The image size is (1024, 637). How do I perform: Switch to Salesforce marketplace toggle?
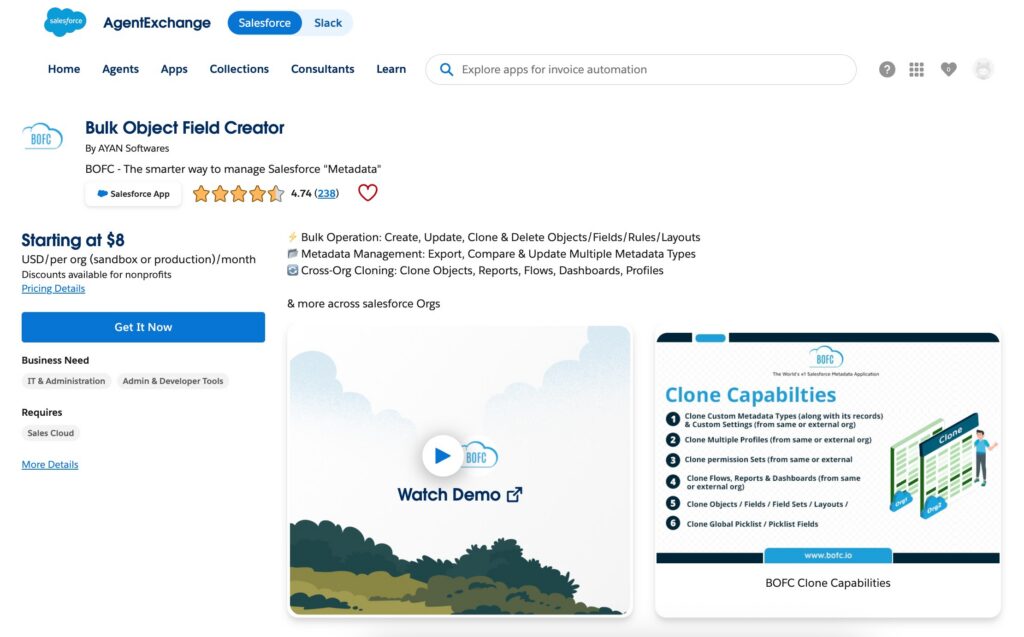coord(264,23)
